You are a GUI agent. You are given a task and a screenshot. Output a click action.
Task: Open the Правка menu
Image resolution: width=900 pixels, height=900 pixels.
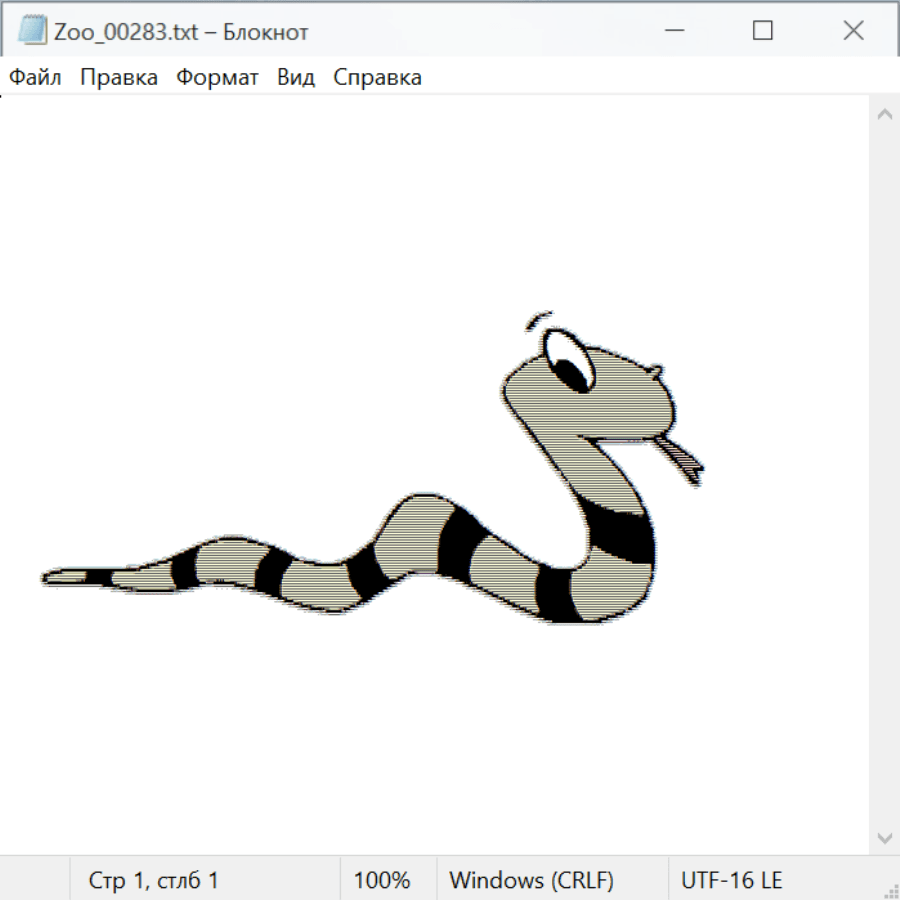pos(119,78)
